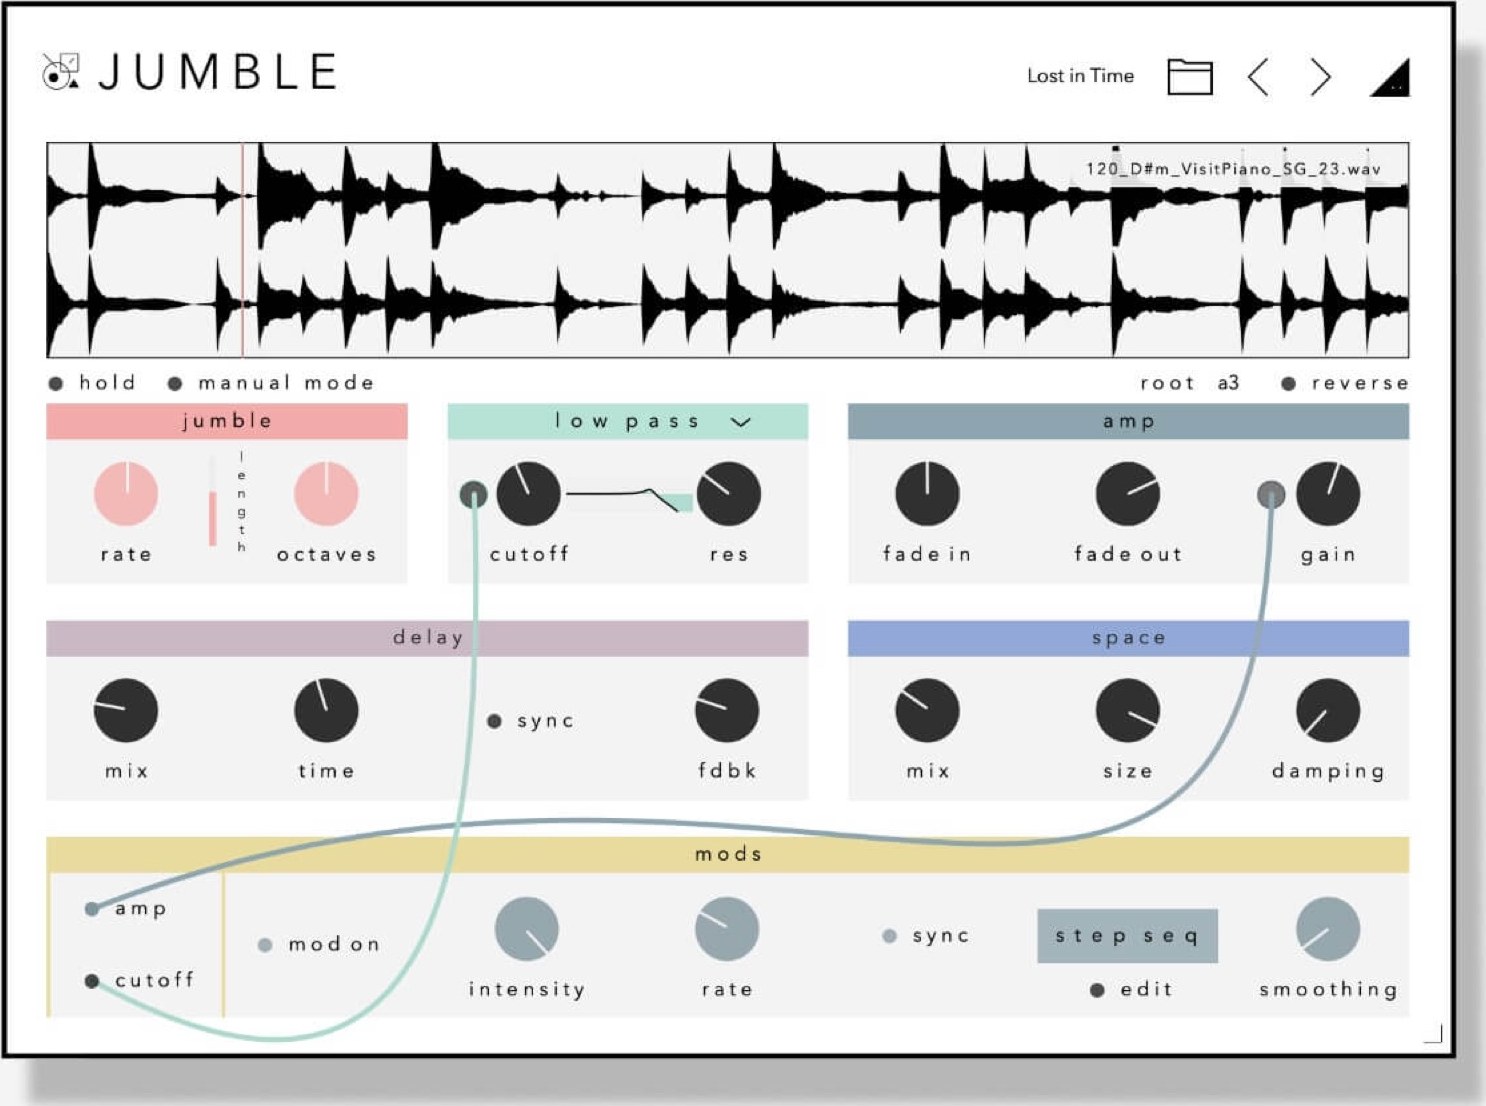This screenshot has width=1486, height=1106.
Task: Click the filter cutoff knob
Action: point(528,494)
